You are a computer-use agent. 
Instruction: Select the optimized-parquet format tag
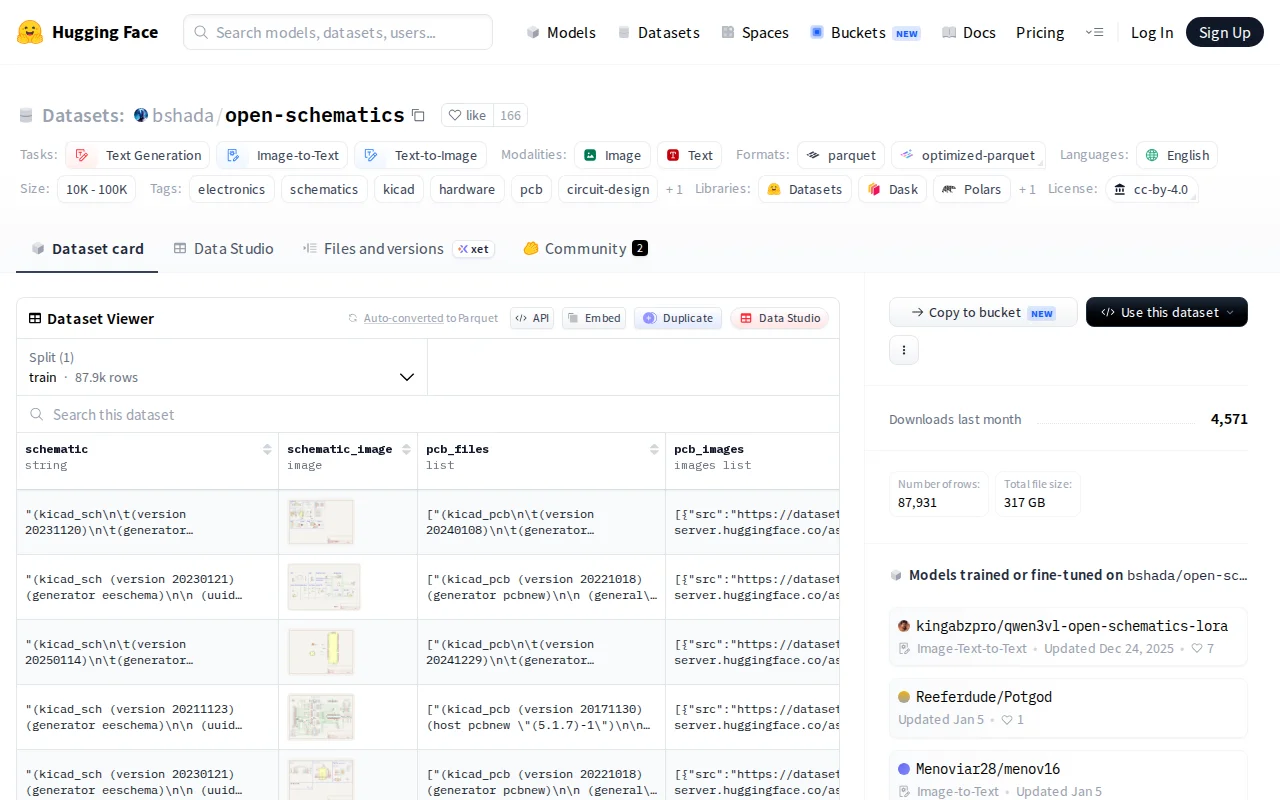[x=968, y=155]
